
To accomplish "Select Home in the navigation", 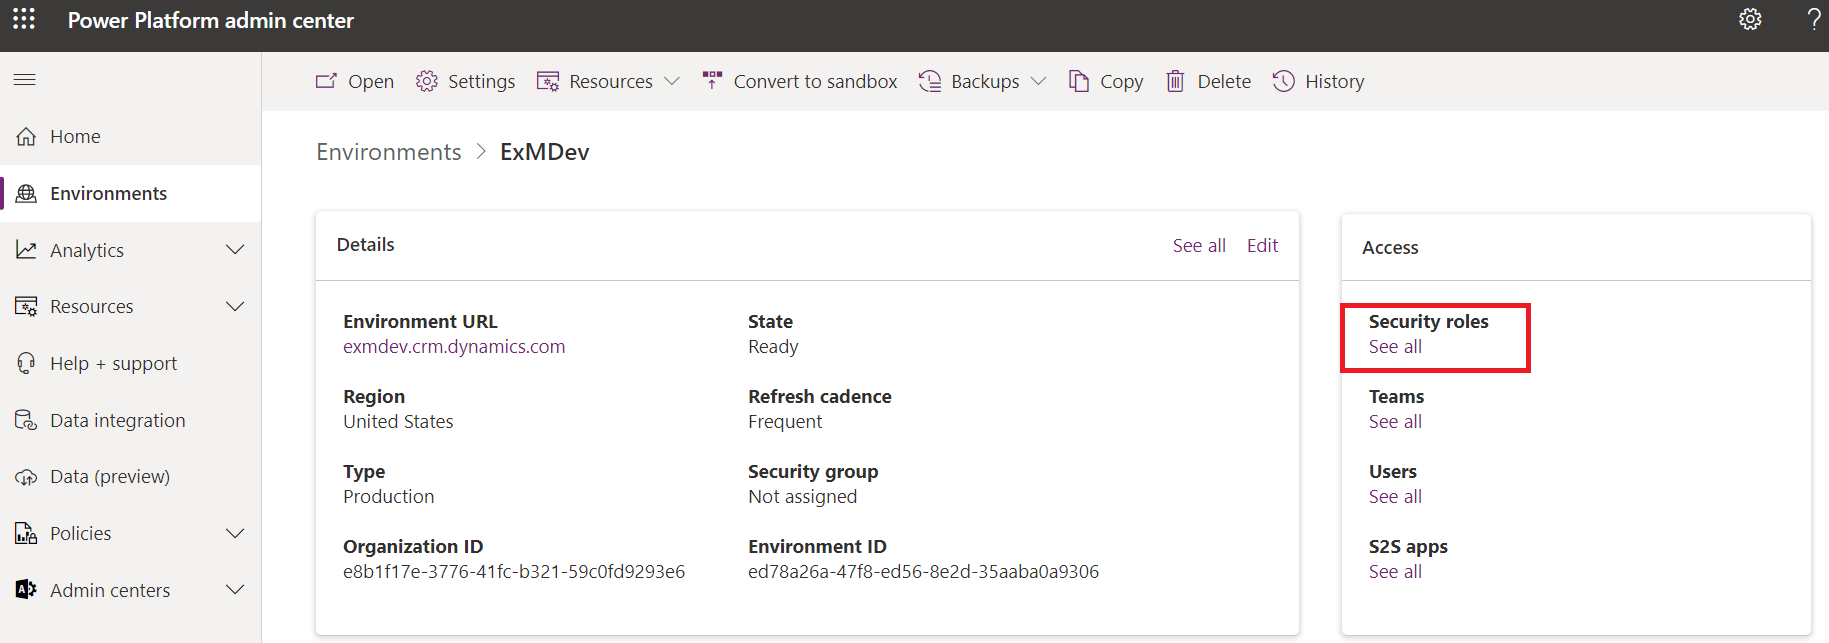I will tap(131, 136).
